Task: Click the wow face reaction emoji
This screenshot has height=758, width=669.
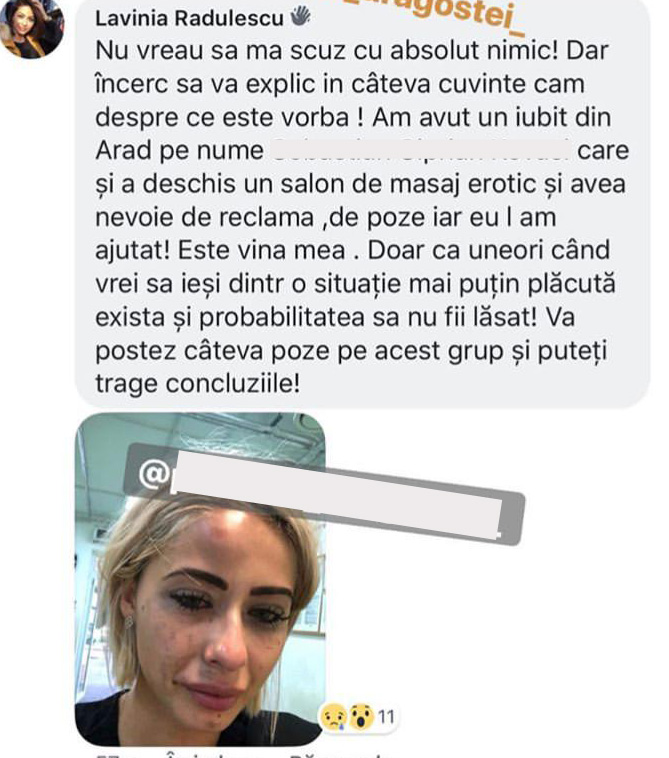Action: [x=361, y=716]
